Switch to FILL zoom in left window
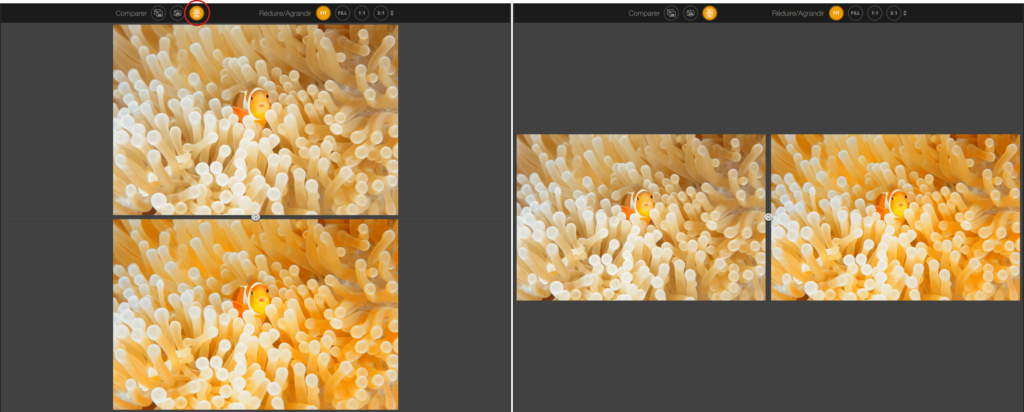The width and height of the screenshot is (1024, 412). [342, 13]
